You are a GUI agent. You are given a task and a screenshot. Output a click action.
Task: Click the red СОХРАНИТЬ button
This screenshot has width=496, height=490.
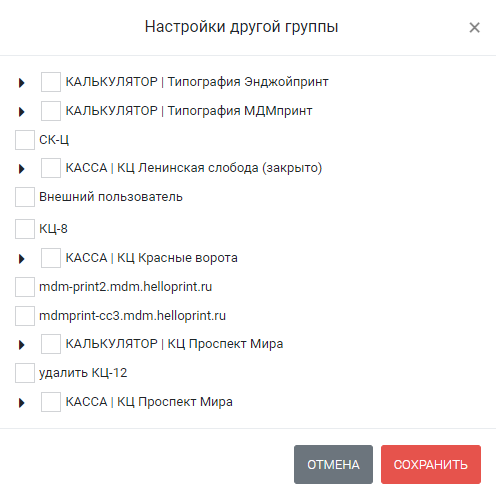431,464
